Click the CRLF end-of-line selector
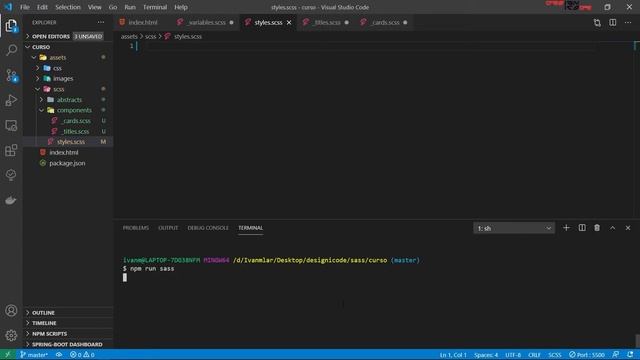Viewport: 640px width, 360px height. (x=534, y=355)
